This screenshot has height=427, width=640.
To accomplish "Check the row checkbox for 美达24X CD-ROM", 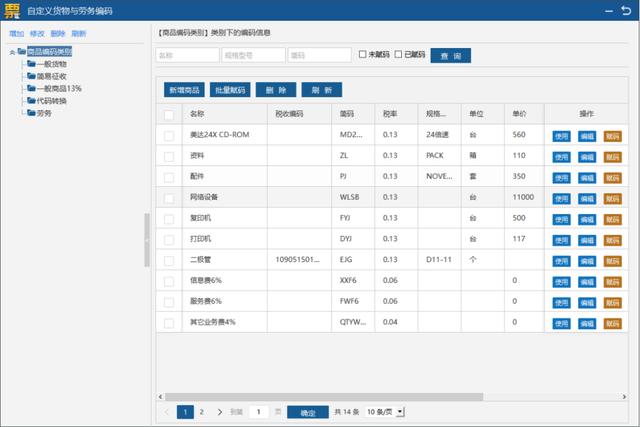I will (169, 134).
